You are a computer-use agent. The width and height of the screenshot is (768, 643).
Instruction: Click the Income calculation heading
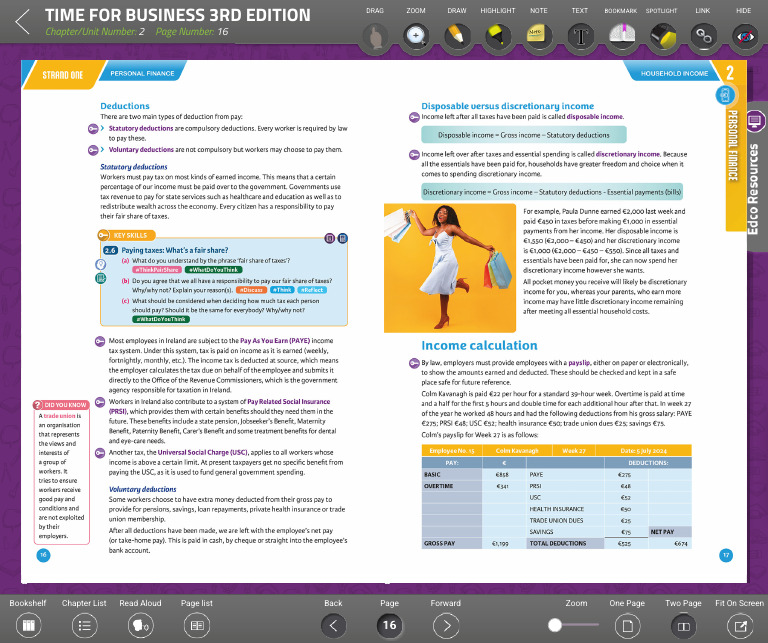[x=479, y=346]
